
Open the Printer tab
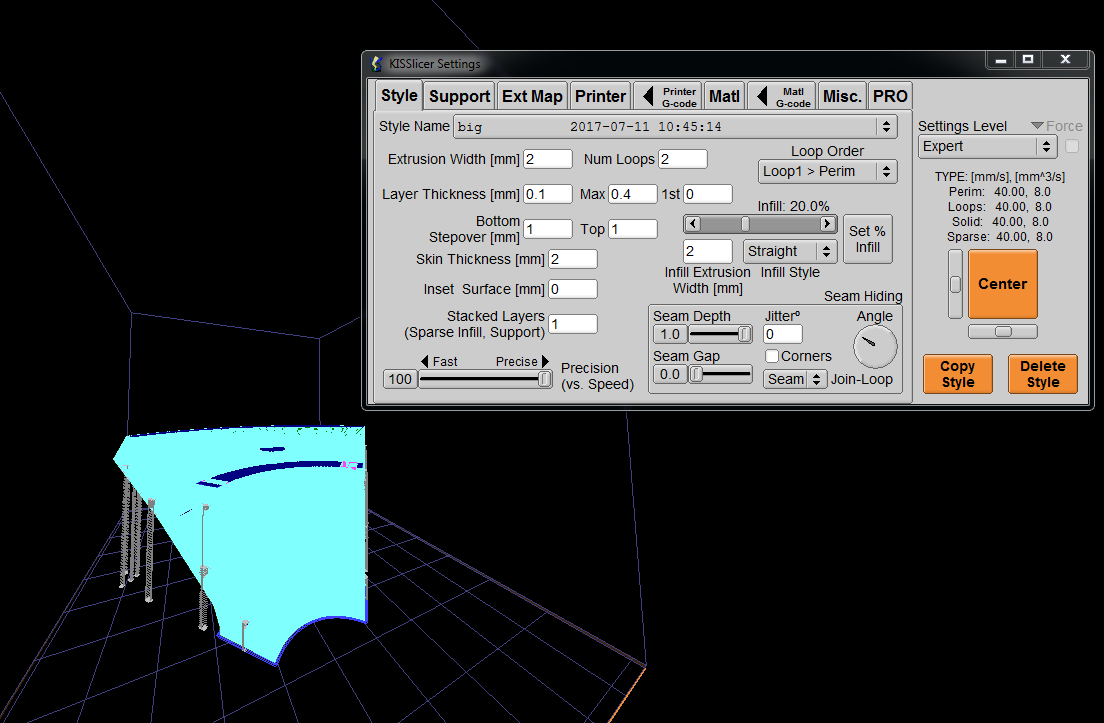pos(600,96)
